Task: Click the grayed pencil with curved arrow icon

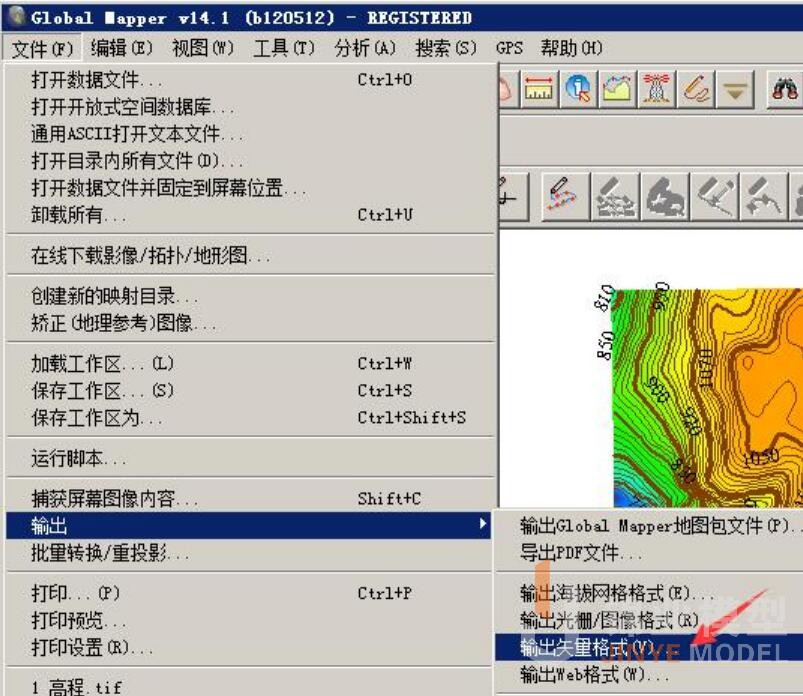Action: coord(763,196)
